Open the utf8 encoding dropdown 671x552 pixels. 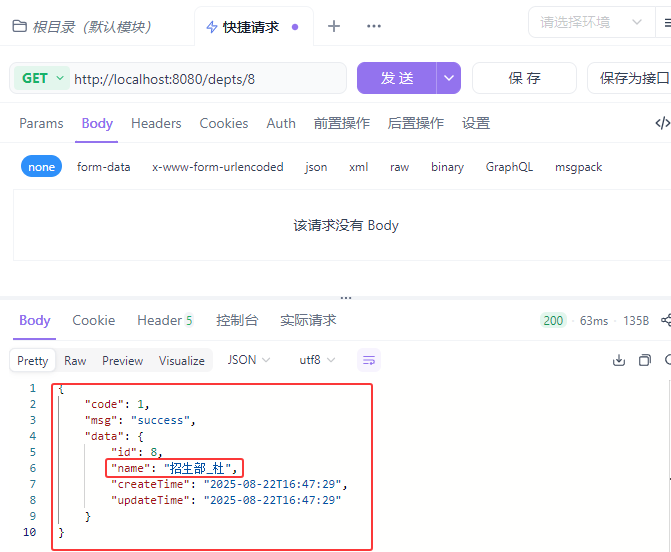317,360
